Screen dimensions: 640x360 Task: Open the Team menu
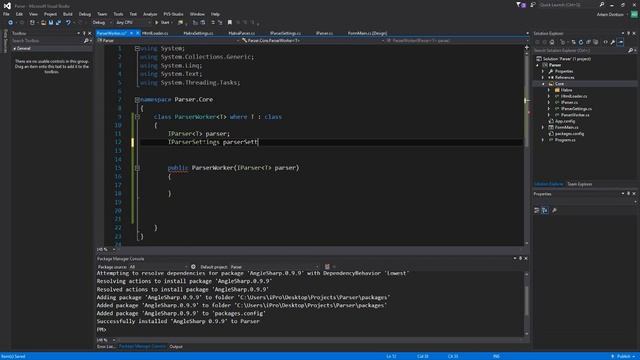tap(102, 14)
